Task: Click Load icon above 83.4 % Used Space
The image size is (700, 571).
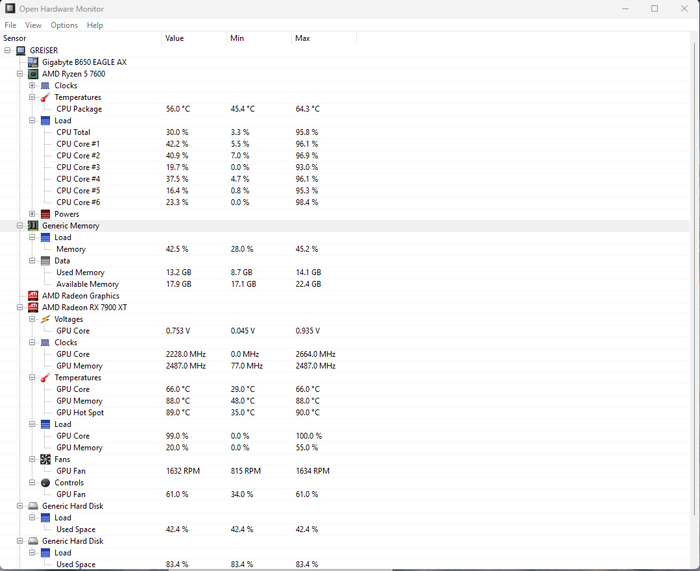Action: point(45,553)
